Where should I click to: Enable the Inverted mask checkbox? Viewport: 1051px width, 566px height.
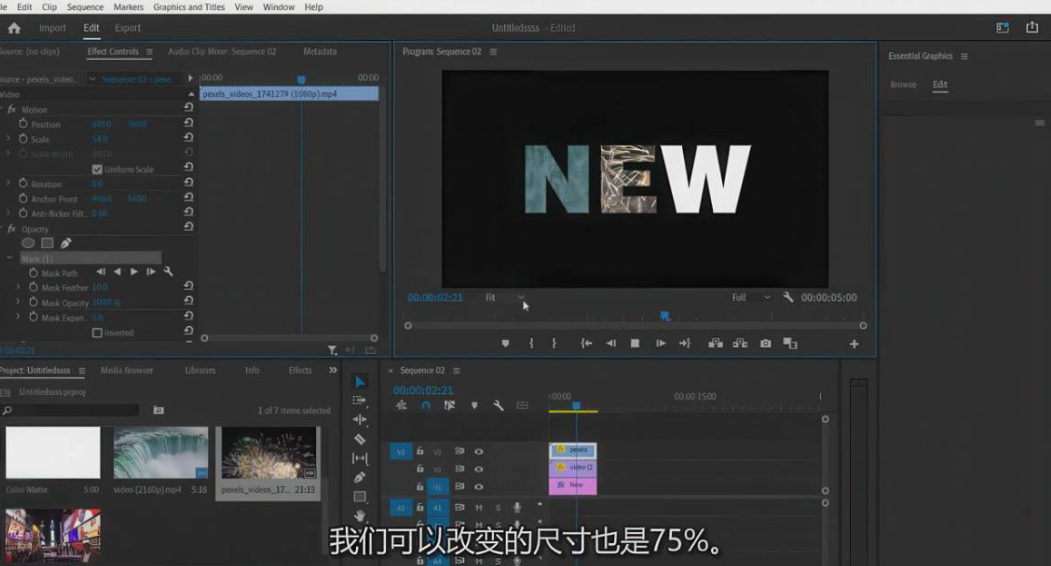pyautogui.click(x=97, y=333)
